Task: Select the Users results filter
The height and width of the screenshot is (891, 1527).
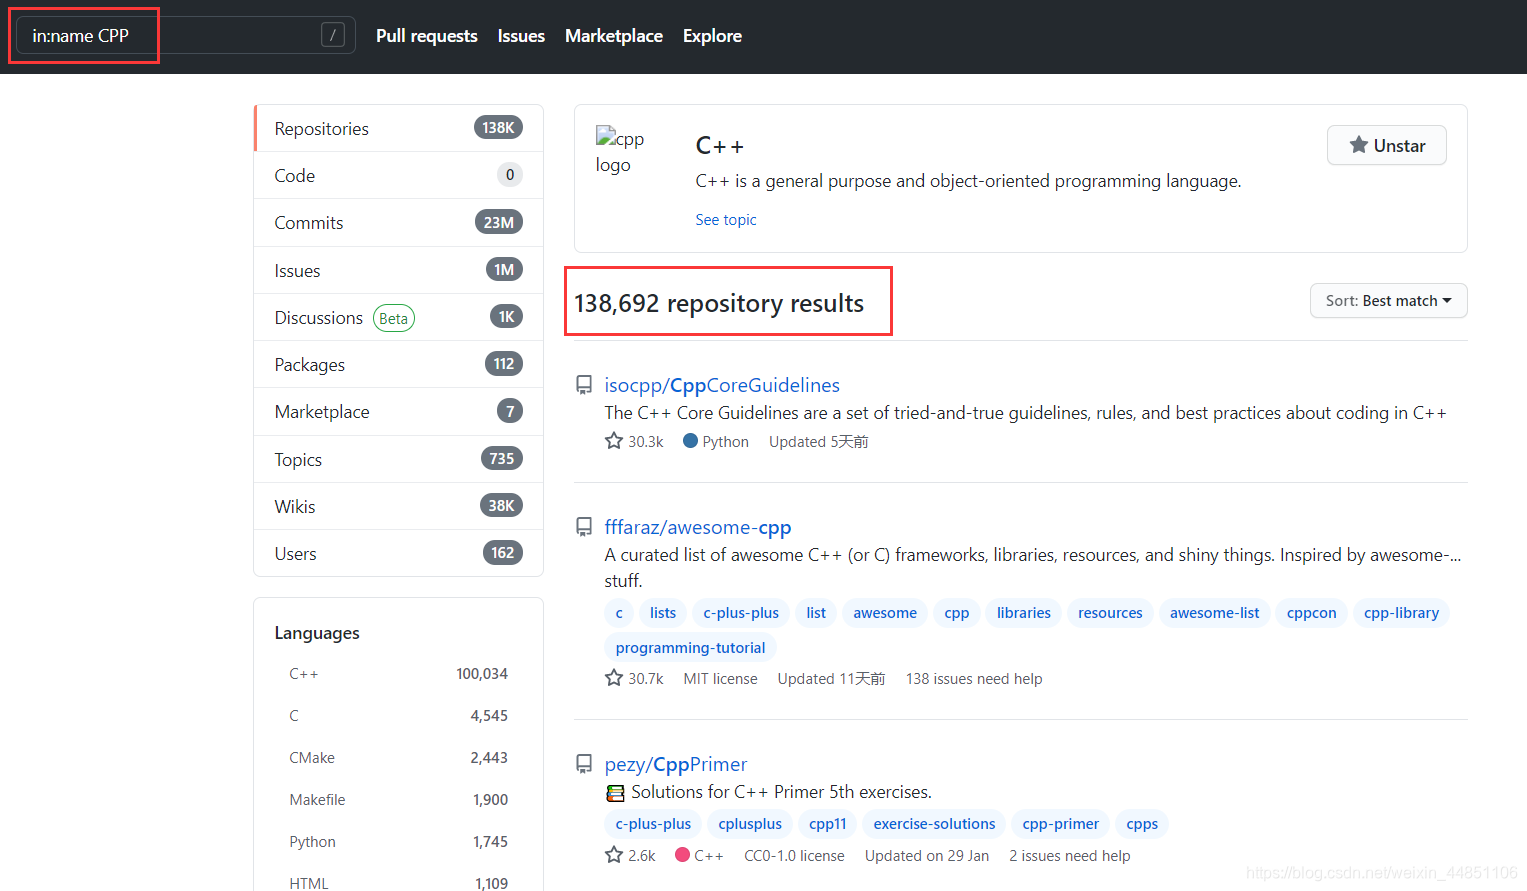Action: 399,553
